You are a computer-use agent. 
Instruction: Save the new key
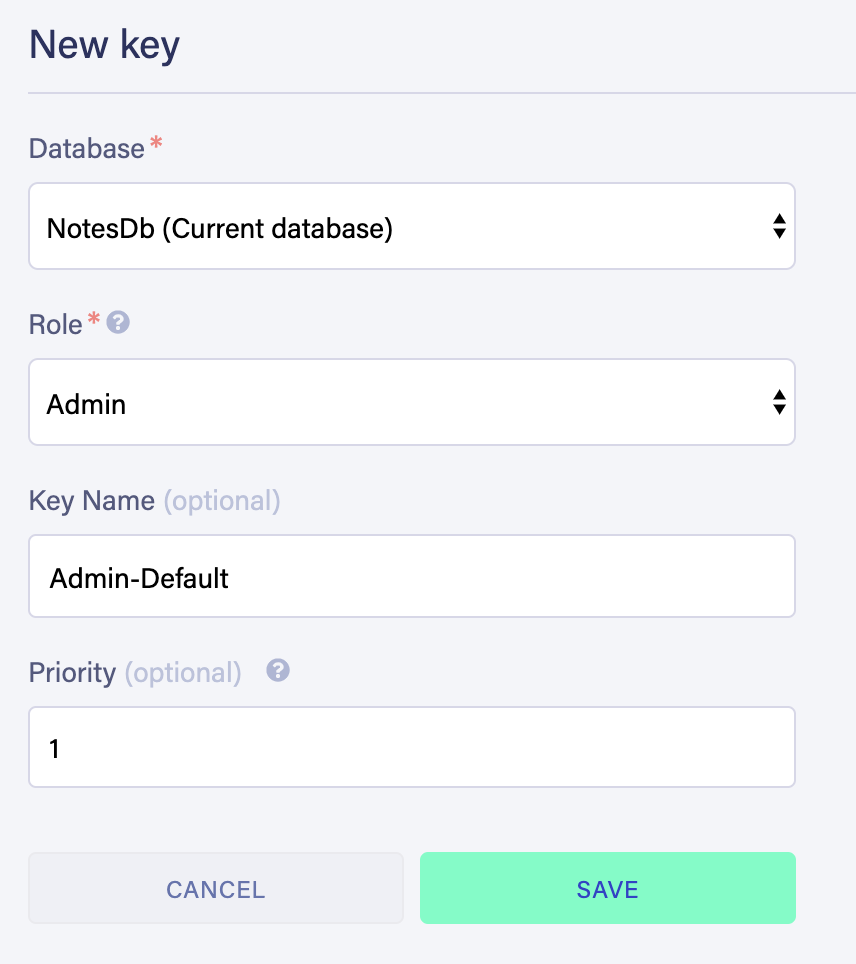(x=607, y=888)
